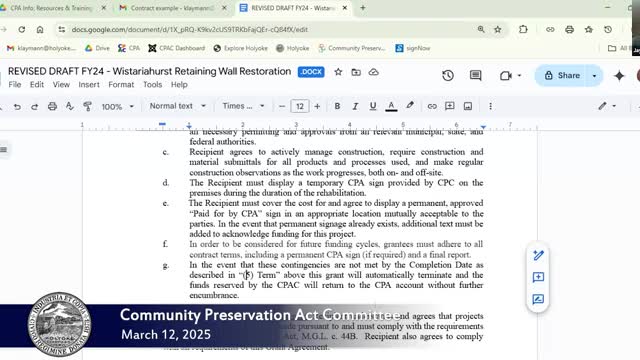Open browser extensions puzzle icon
640x360 pixels.
pyautogui.click(x=523, y=29)
